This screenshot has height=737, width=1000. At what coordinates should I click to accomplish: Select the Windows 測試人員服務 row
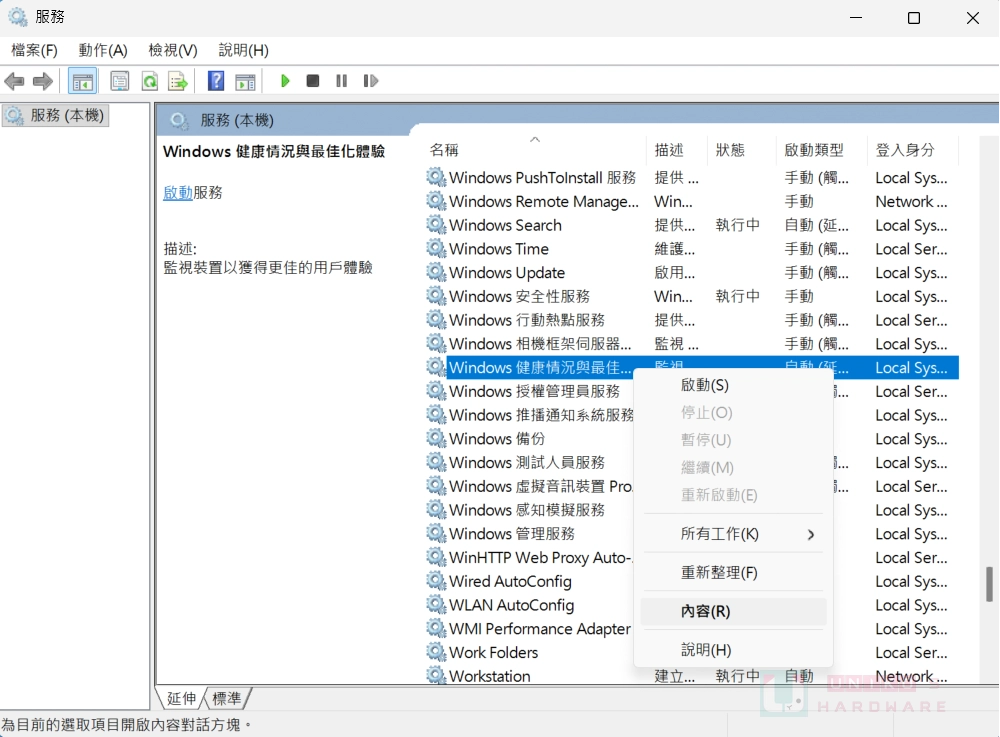click(529, 462)
